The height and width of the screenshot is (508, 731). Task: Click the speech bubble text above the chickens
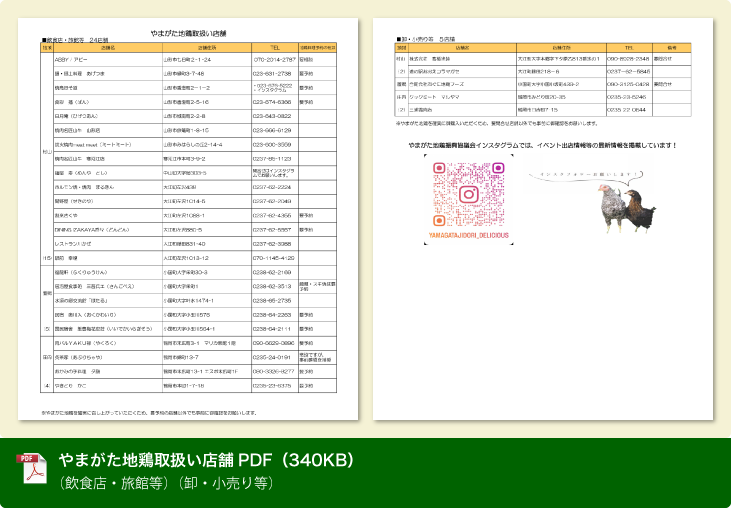click(586, 175)
